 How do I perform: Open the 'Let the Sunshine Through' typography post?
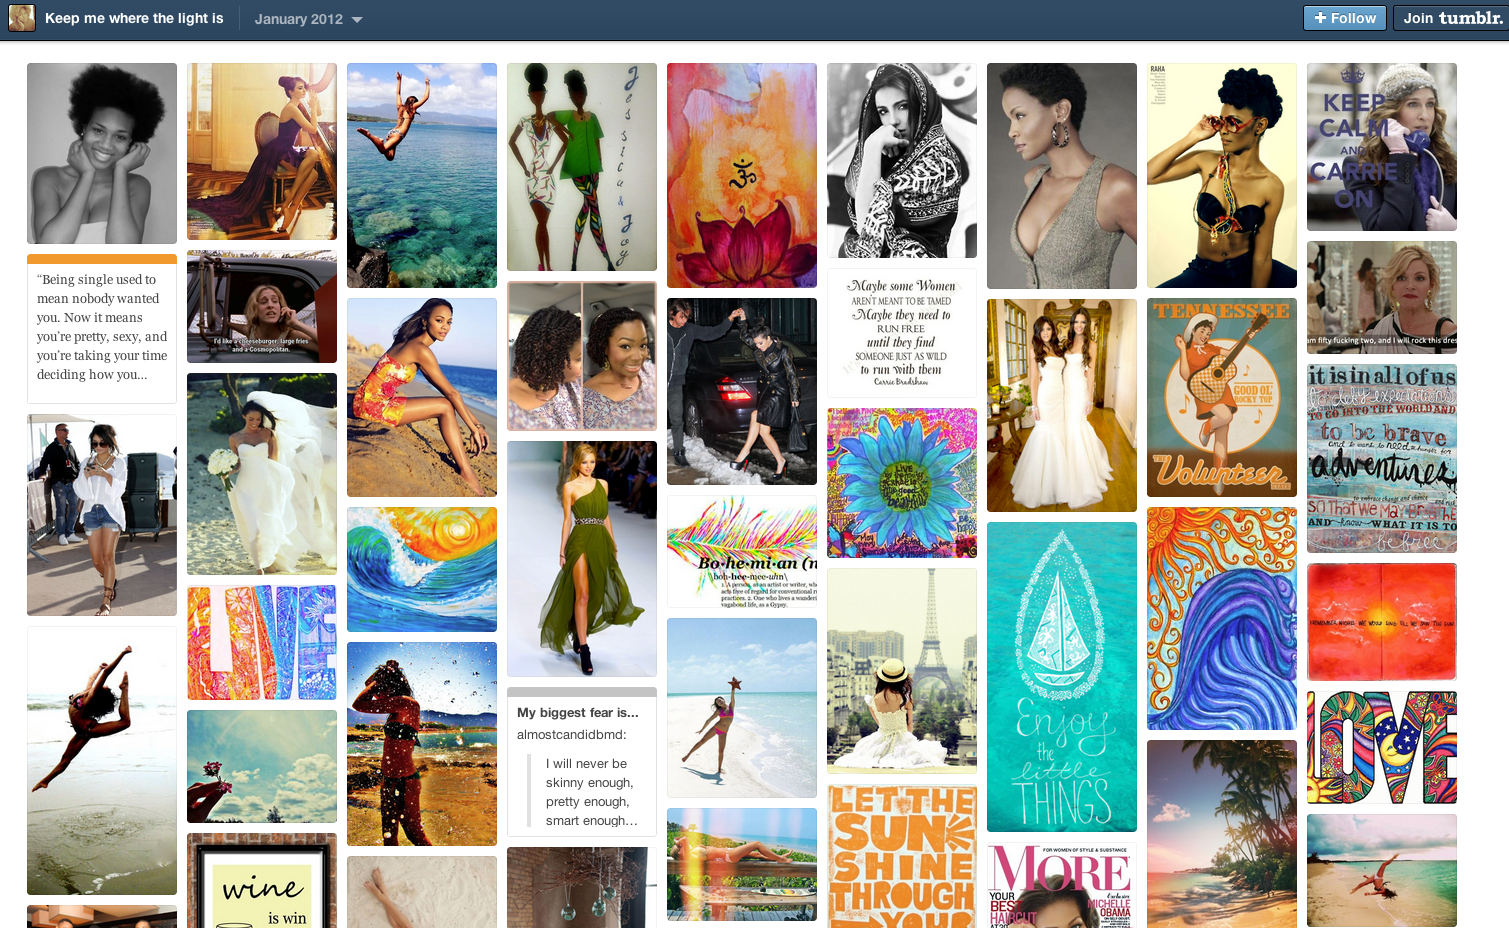tap(901, 860)
